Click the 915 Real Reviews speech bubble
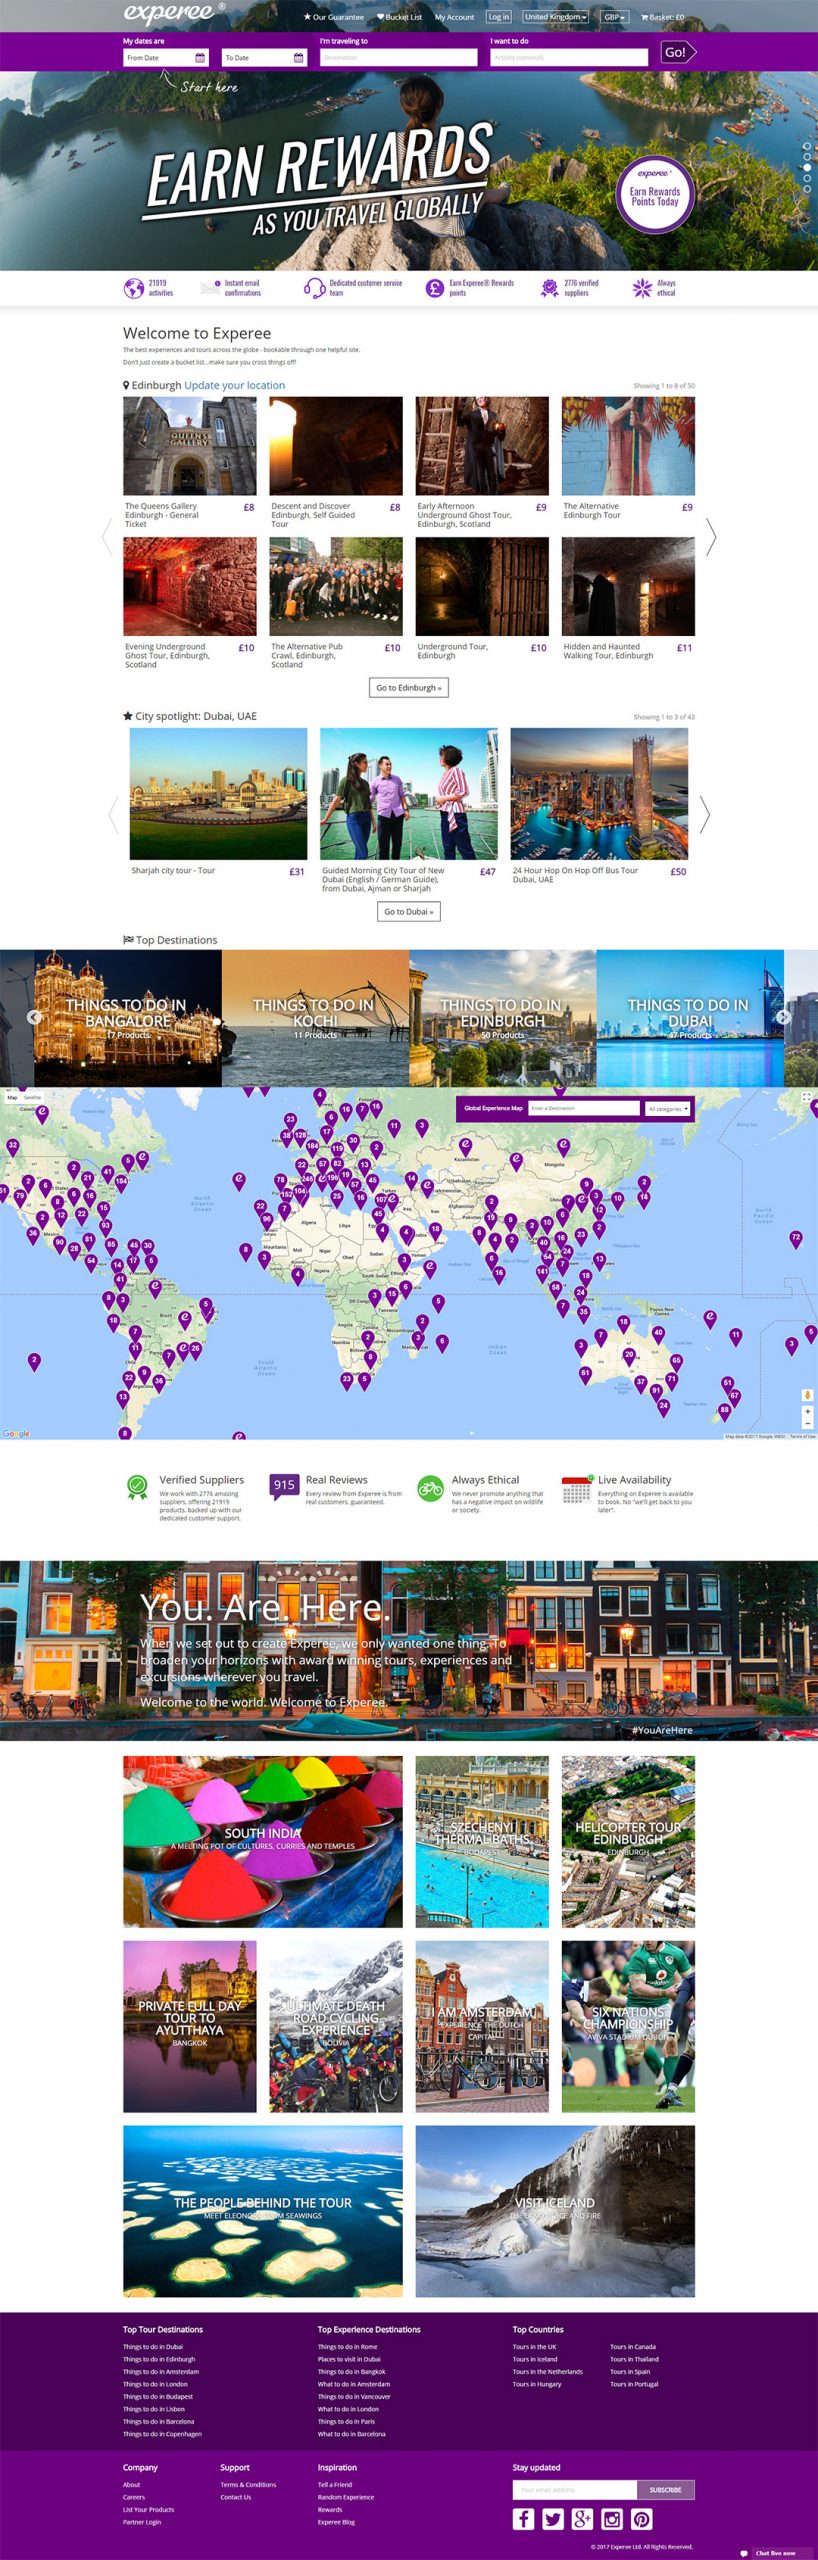Image resolution: width=818 pixels, height=2560 pixels. pyautogui.click(x=284, y=1486)
